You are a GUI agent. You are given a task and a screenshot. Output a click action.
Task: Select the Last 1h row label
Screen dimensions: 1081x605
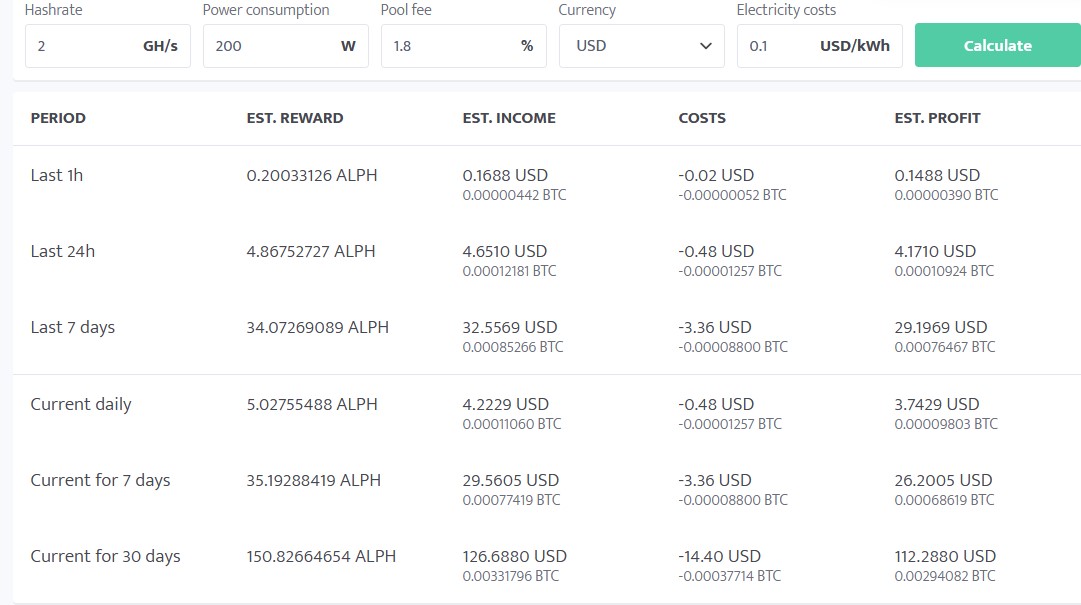57,175
